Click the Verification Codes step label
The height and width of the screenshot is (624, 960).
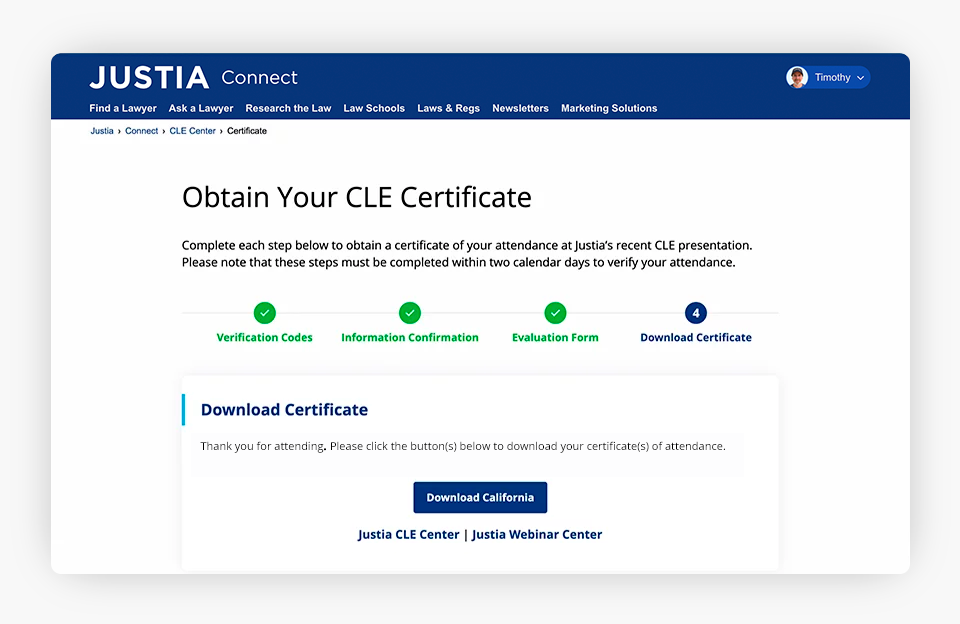pyautogui.click(x=264, y=337)
